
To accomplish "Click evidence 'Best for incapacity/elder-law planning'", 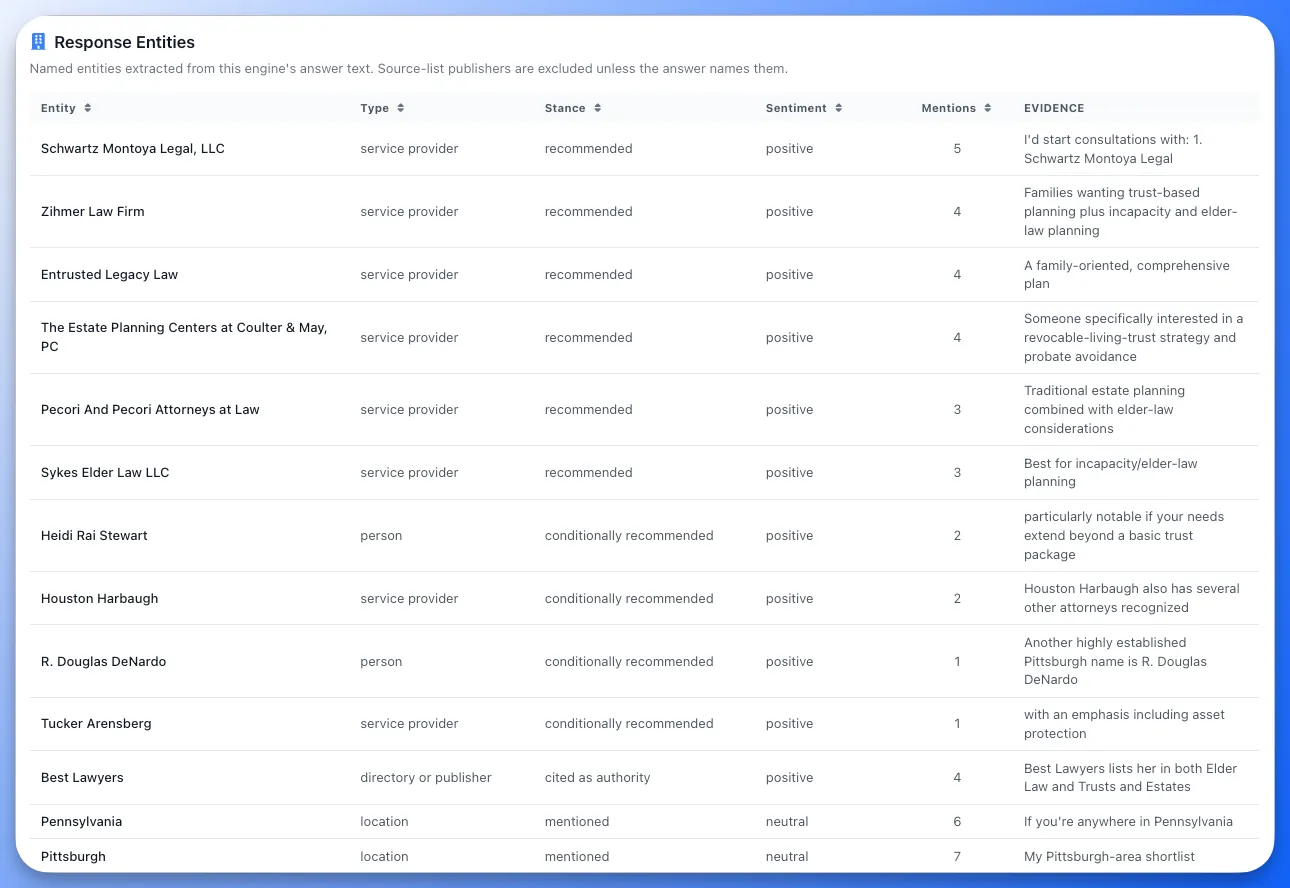I will (x=1110, y=473).
